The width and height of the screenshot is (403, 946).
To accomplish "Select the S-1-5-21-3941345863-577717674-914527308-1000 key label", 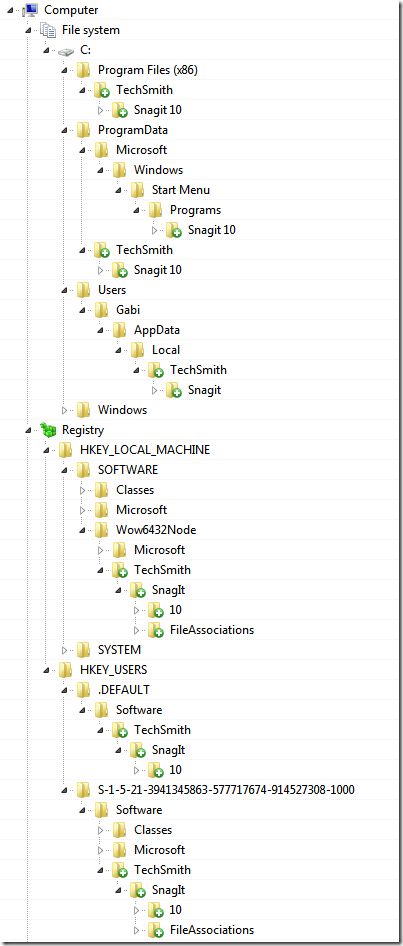I will point(226,790).
